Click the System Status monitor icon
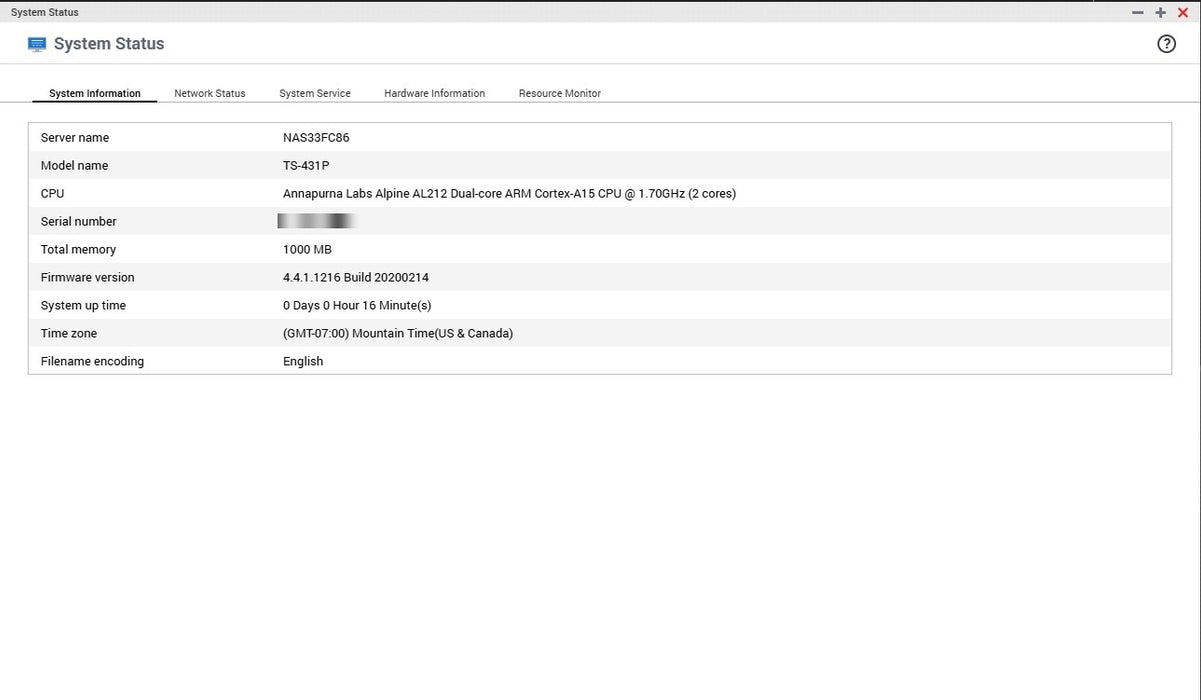 point(38,44)
